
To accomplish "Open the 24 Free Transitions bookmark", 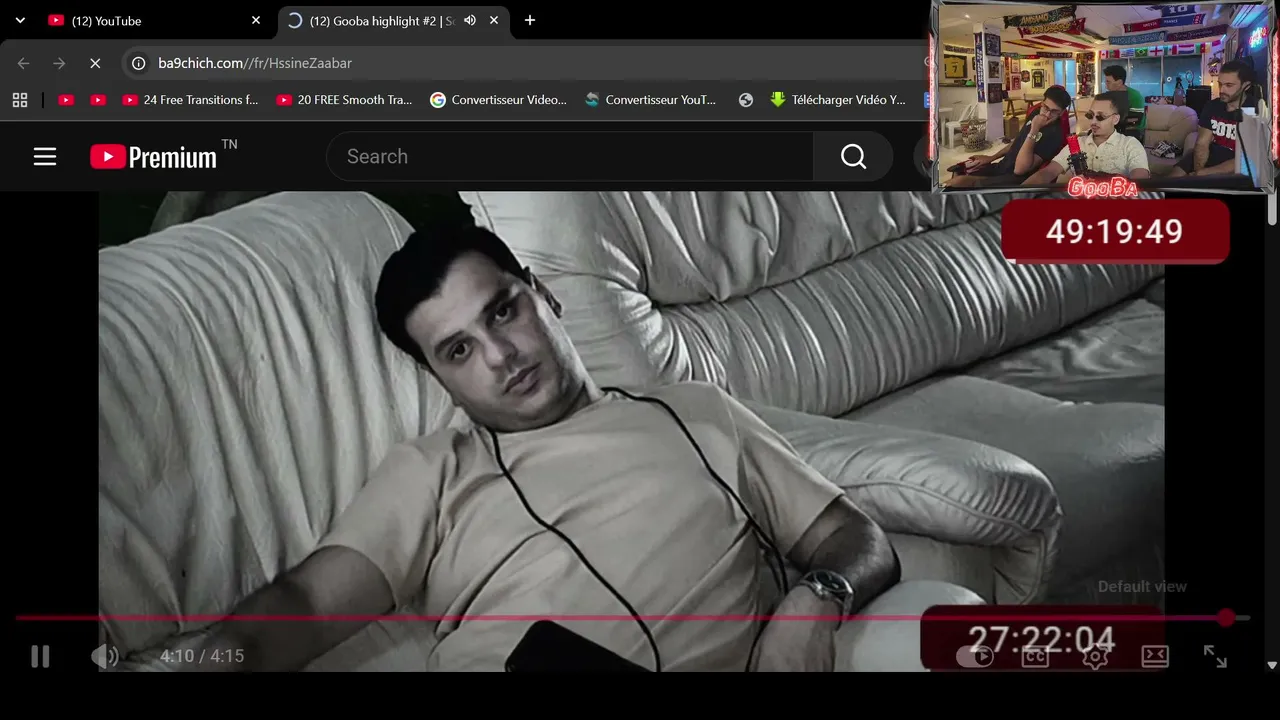I will 190,100.
